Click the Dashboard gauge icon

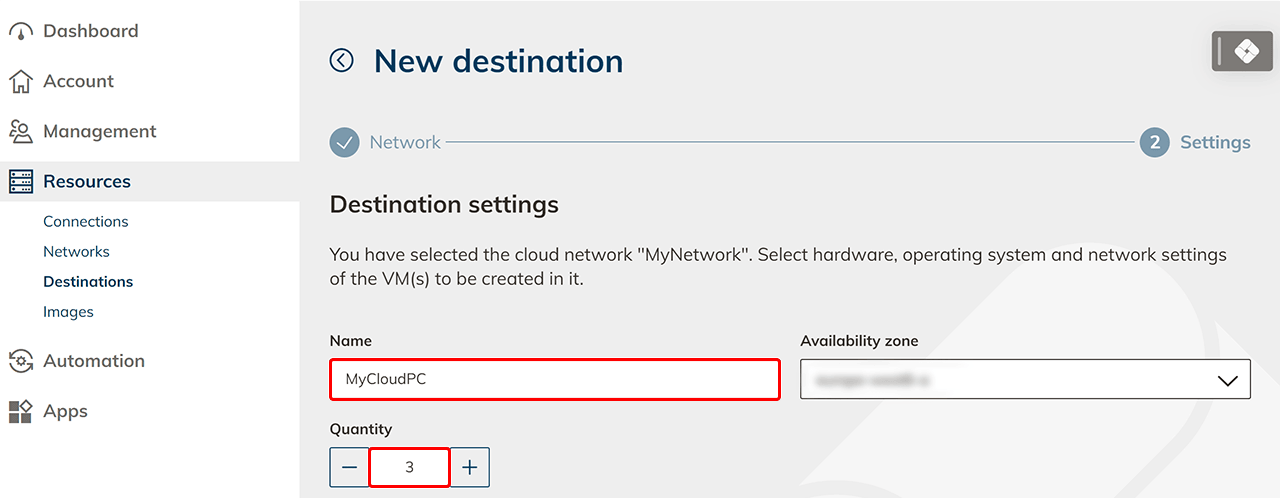click(x=21, y=32)
